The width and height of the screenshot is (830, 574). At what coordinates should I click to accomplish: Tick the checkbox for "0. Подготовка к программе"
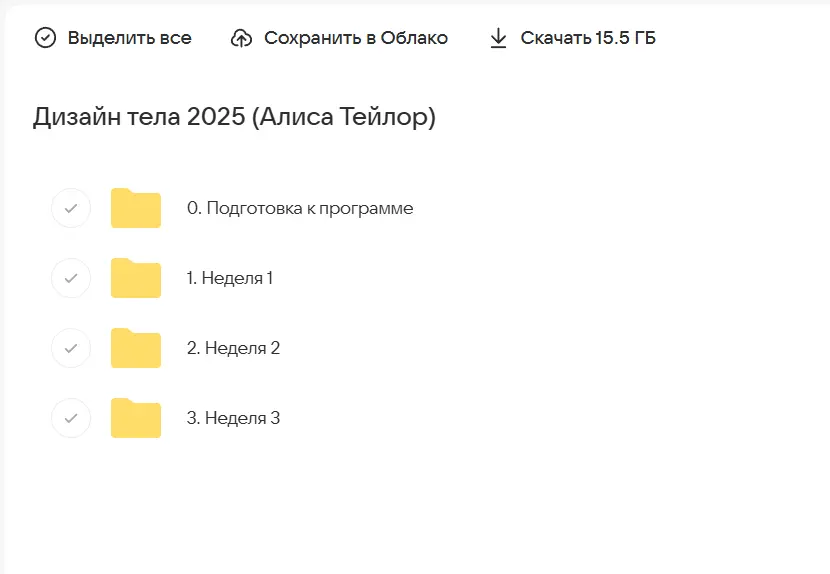[x=71, y=208]
